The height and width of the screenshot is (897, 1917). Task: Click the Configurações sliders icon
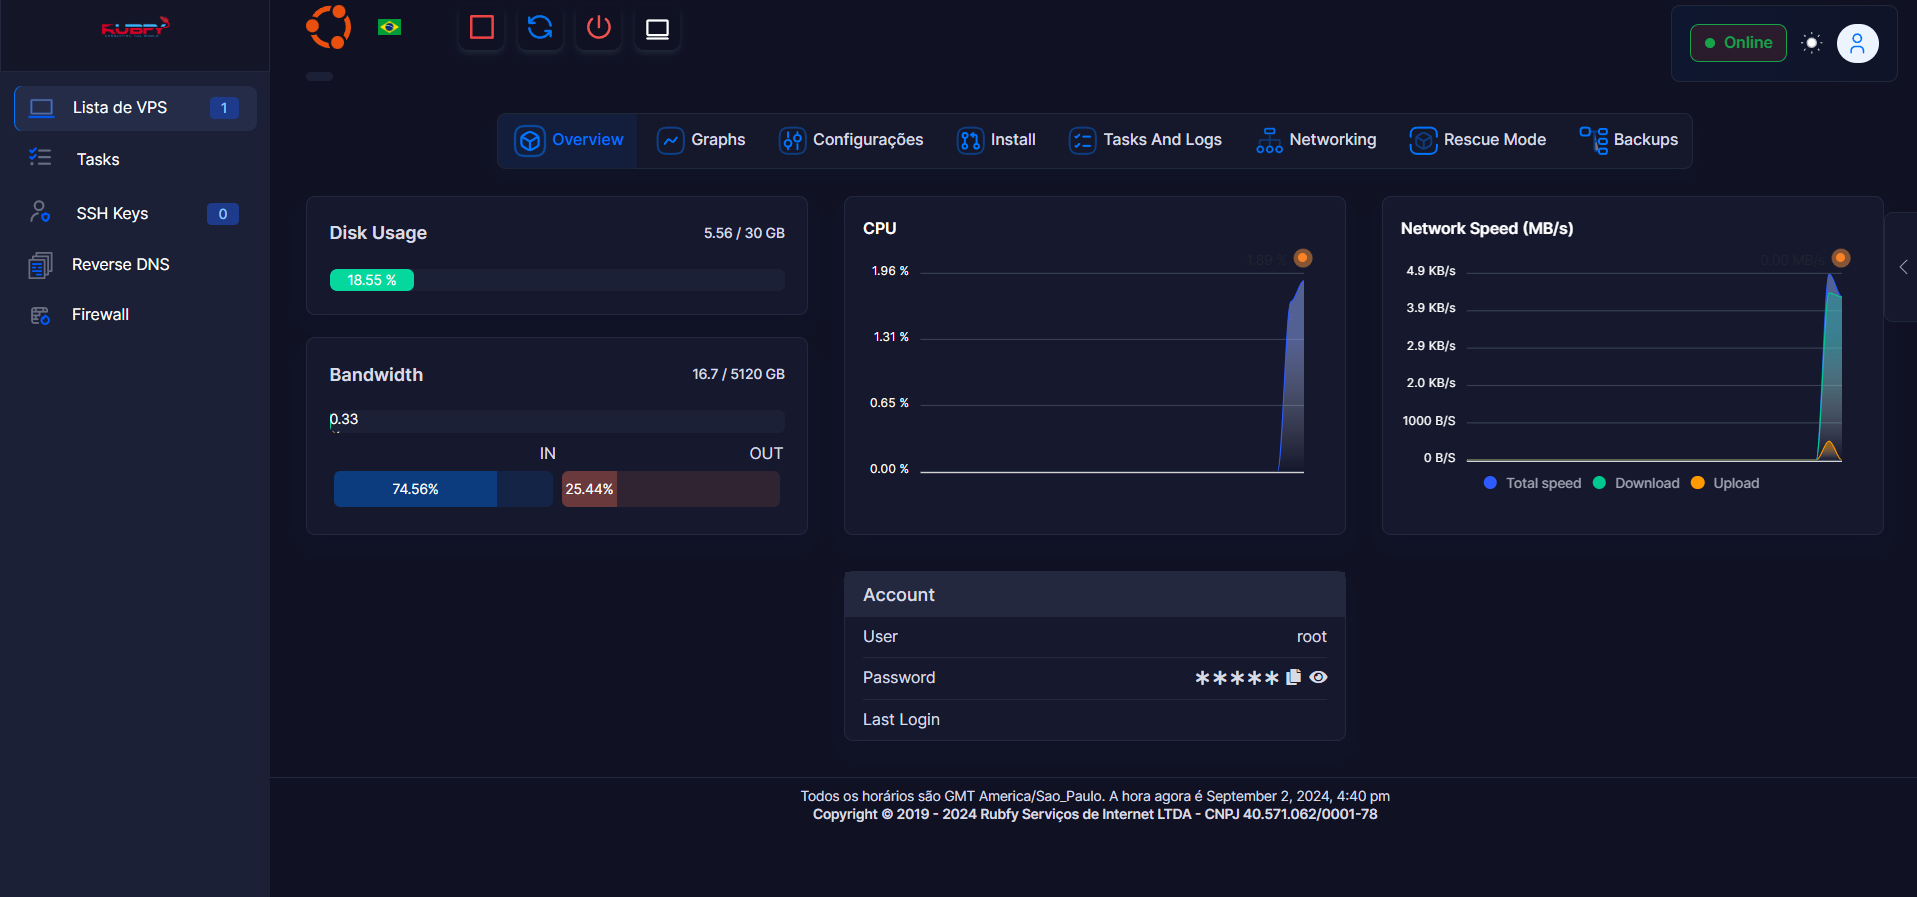(792, 141)
